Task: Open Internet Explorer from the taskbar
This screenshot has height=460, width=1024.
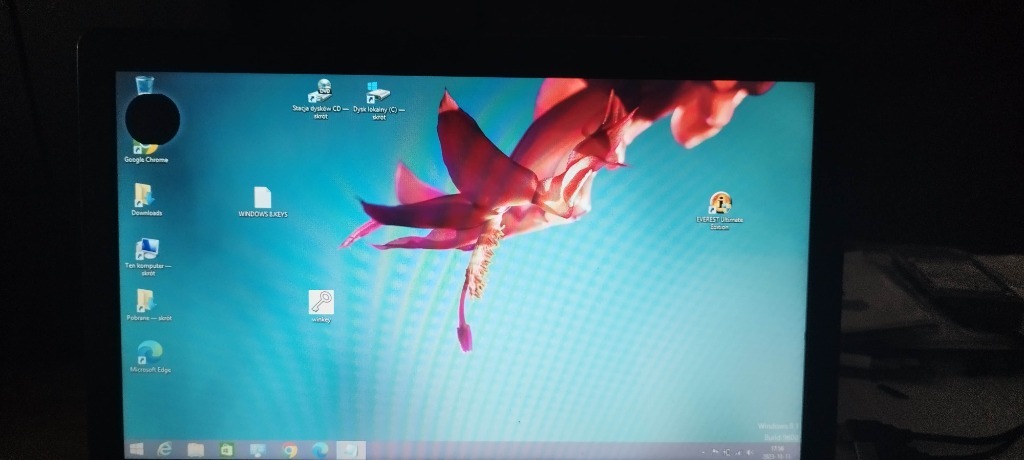Action: [x=165, y=449]
